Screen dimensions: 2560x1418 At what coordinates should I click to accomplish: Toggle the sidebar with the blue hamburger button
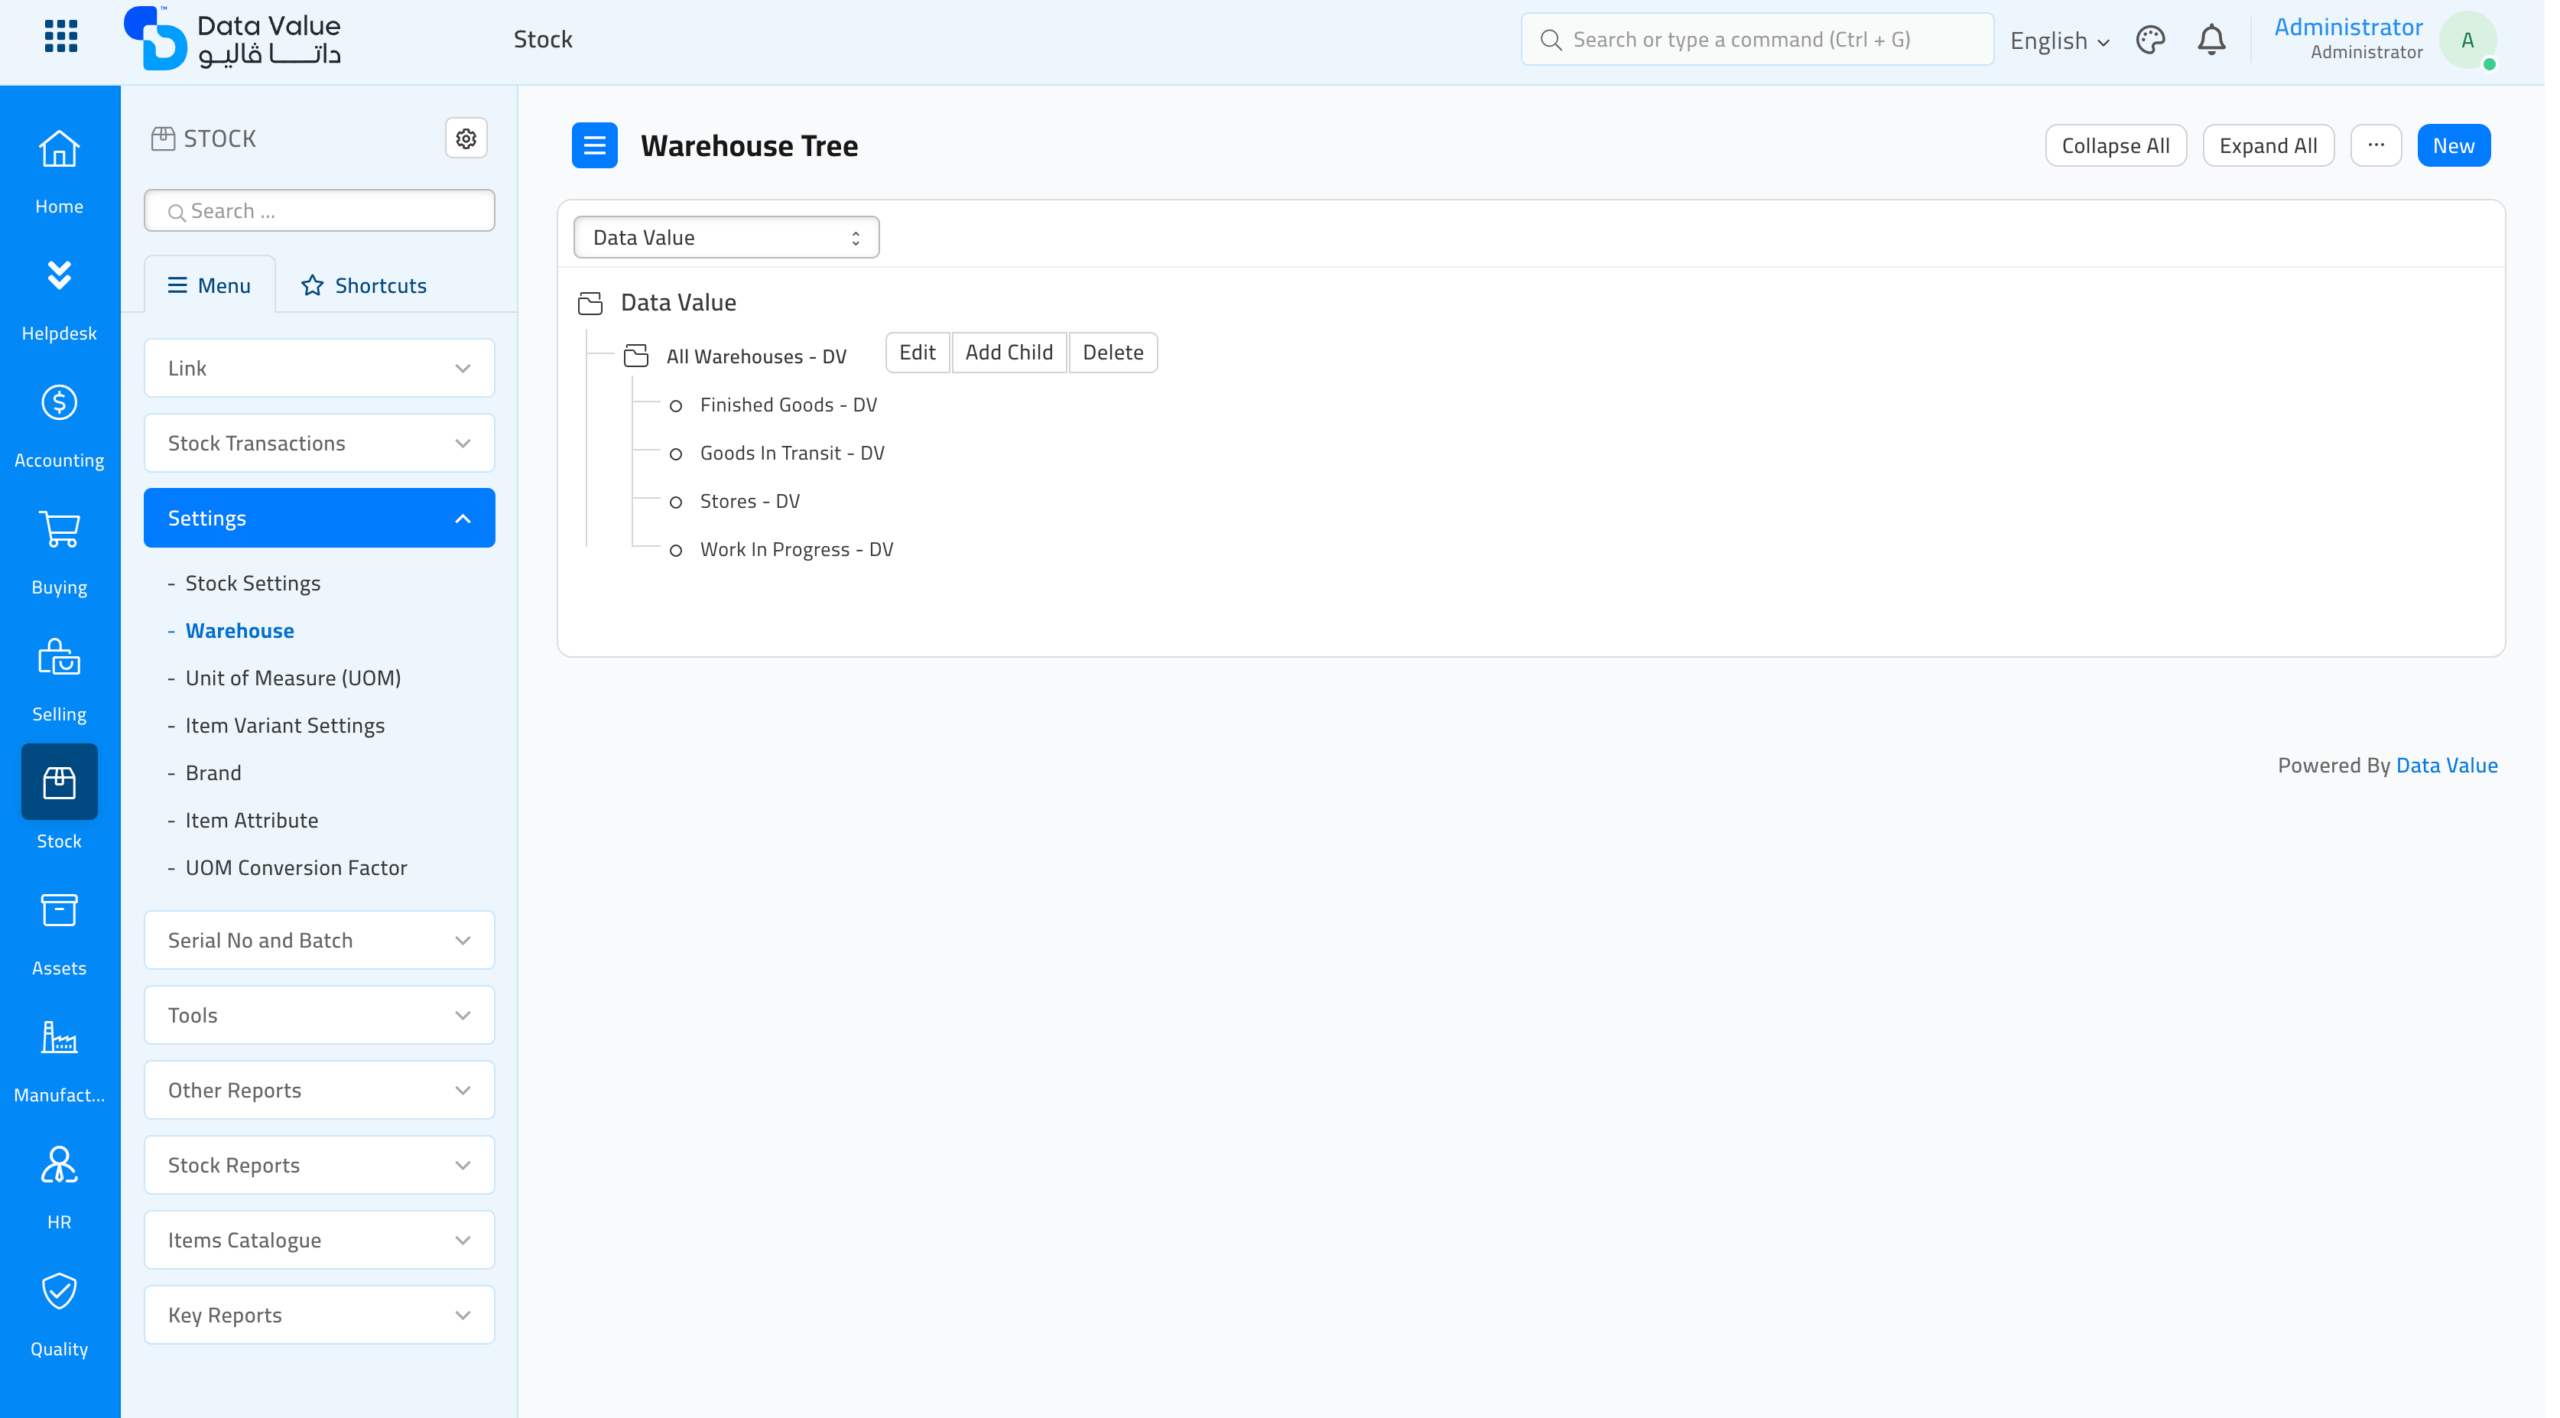point(595,146)
